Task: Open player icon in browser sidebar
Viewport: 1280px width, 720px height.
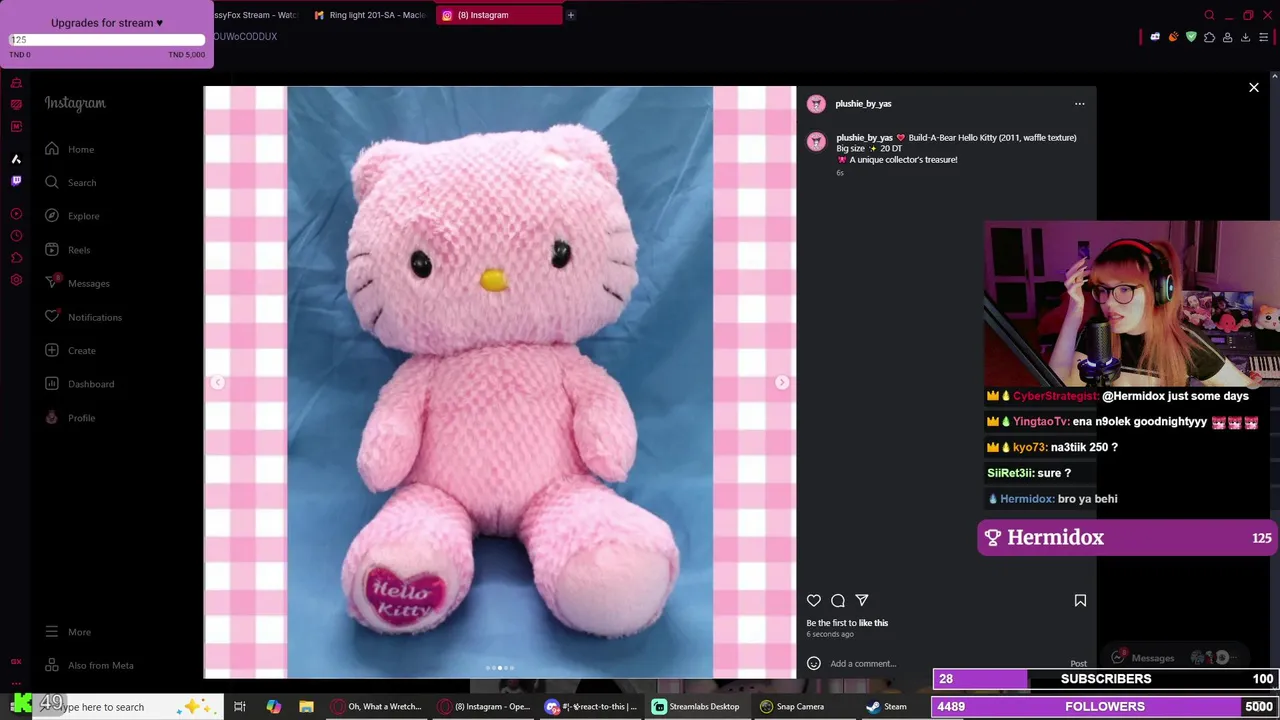Action: (16, 214)
